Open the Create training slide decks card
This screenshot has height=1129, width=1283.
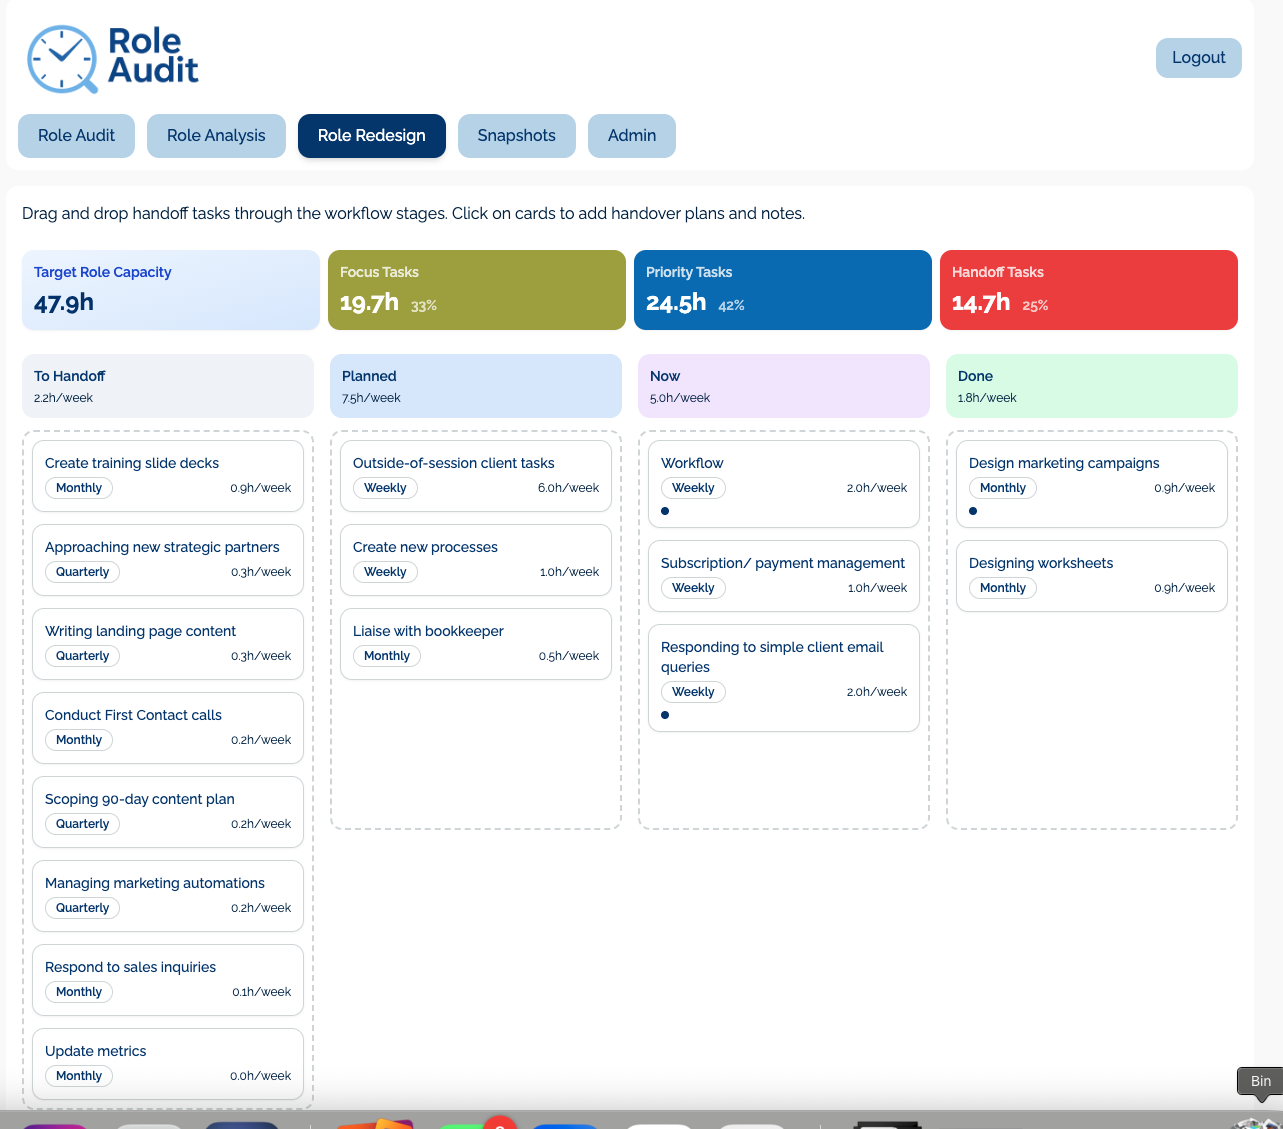pos(168,475)
